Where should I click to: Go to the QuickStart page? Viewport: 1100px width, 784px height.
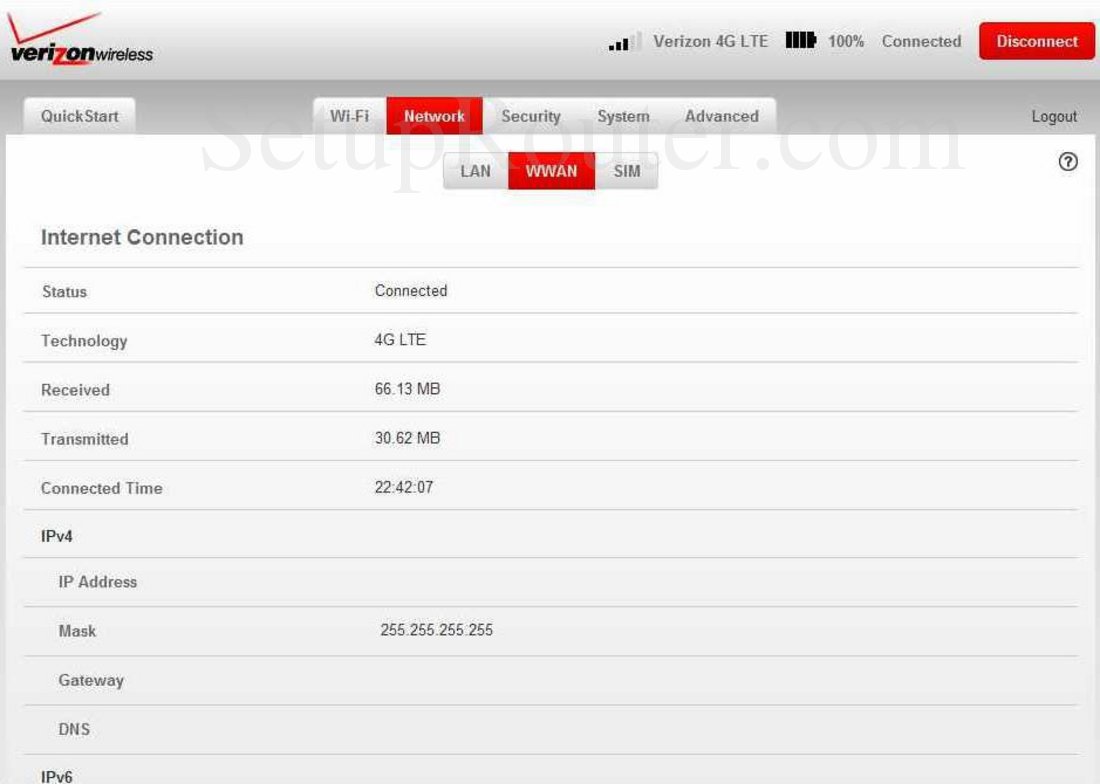point(80,116)
